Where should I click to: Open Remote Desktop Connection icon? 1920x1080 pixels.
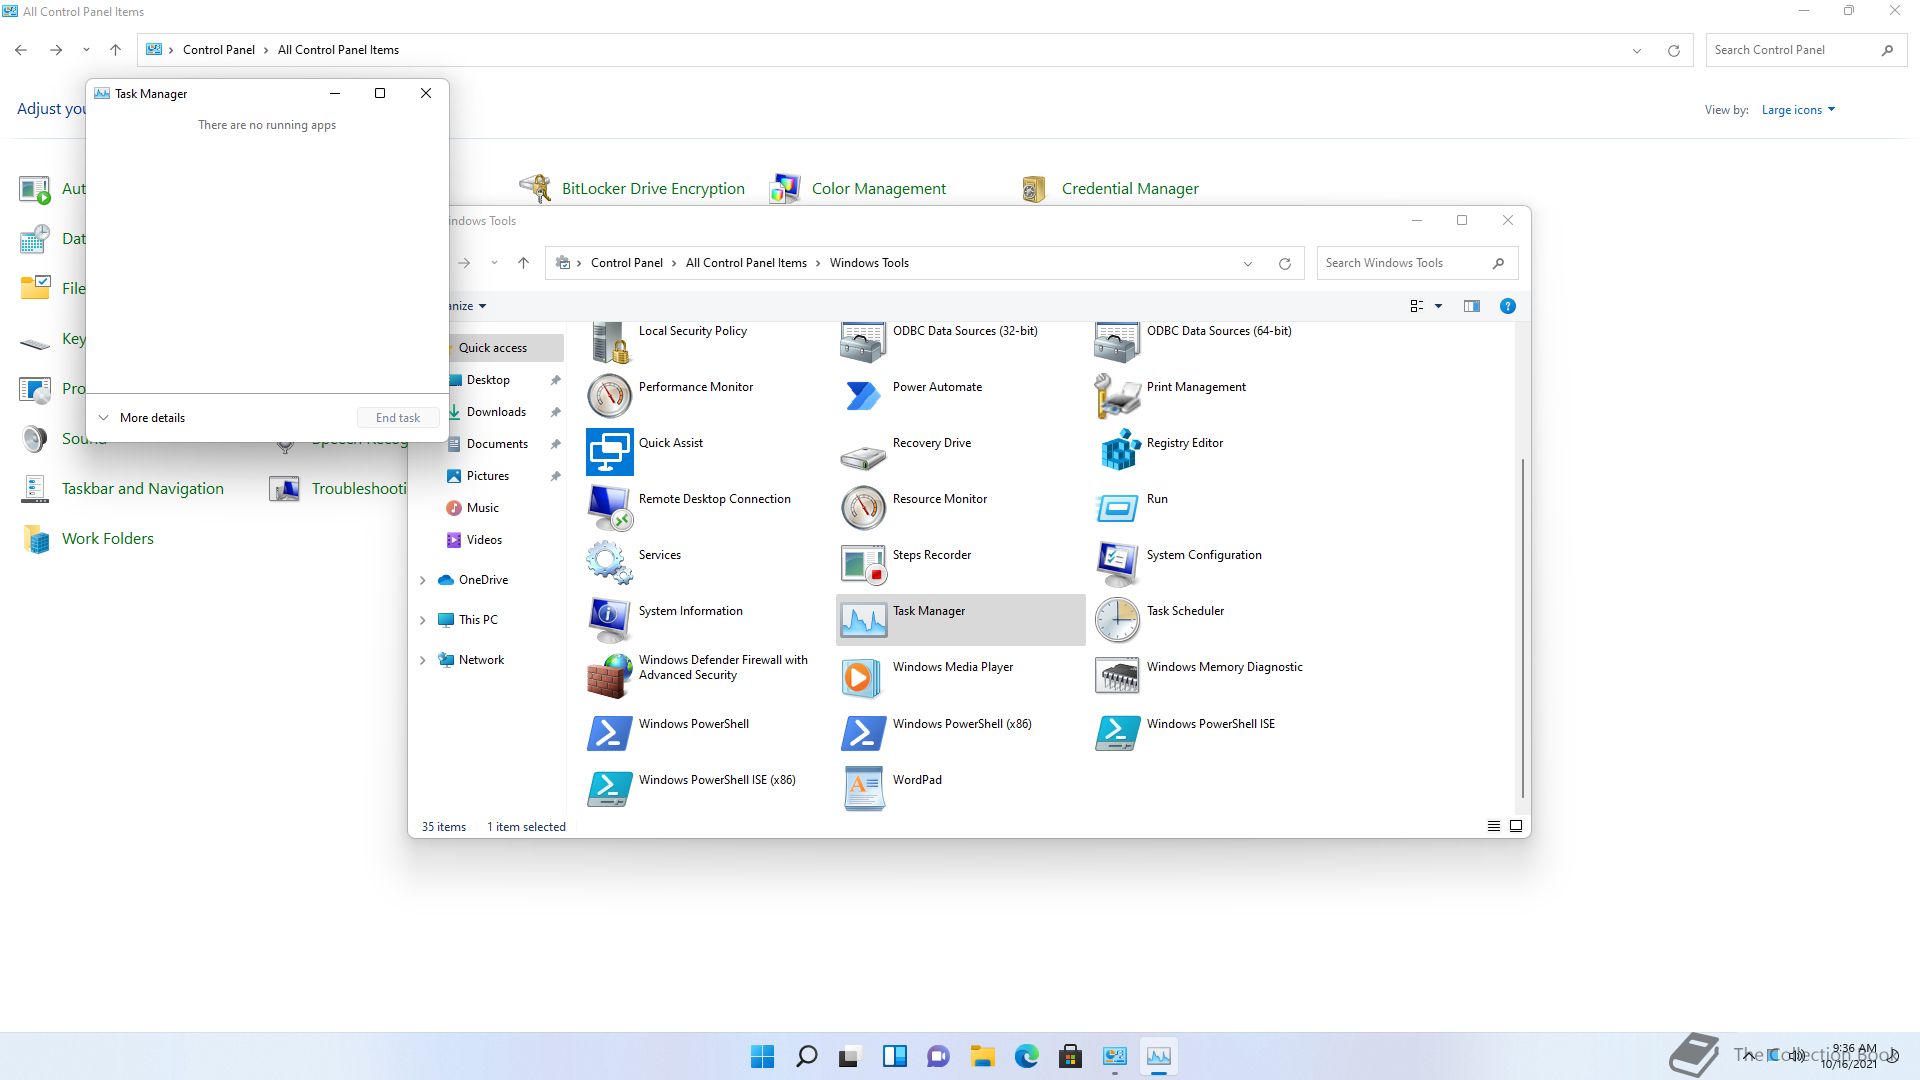pyautogui.click(x=610, y=508)
